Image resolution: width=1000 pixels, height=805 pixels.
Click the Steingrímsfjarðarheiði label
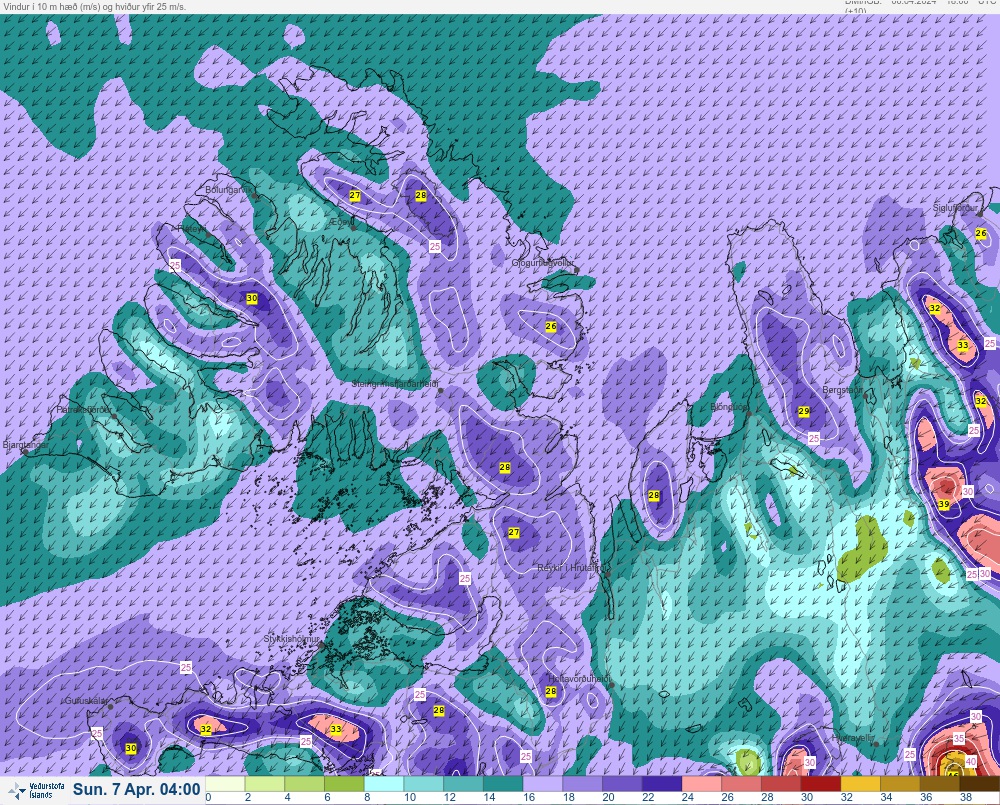pyautogui.click(x=395, y=384)
